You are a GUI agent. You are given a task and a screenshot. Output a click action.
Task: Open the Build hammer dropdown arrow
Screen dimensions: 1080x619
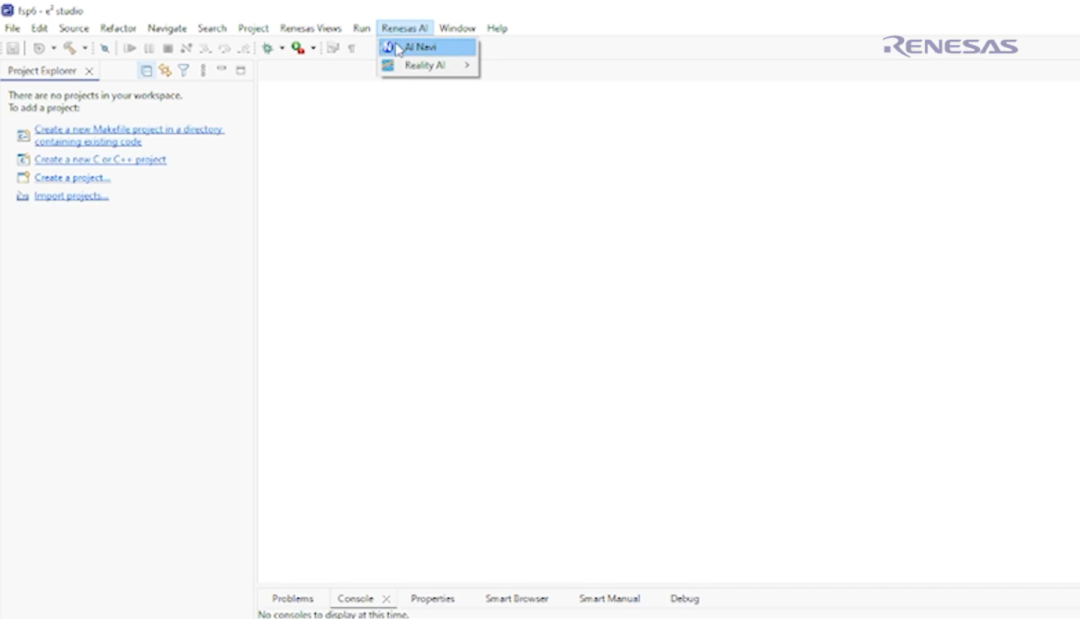click(85, 48)
